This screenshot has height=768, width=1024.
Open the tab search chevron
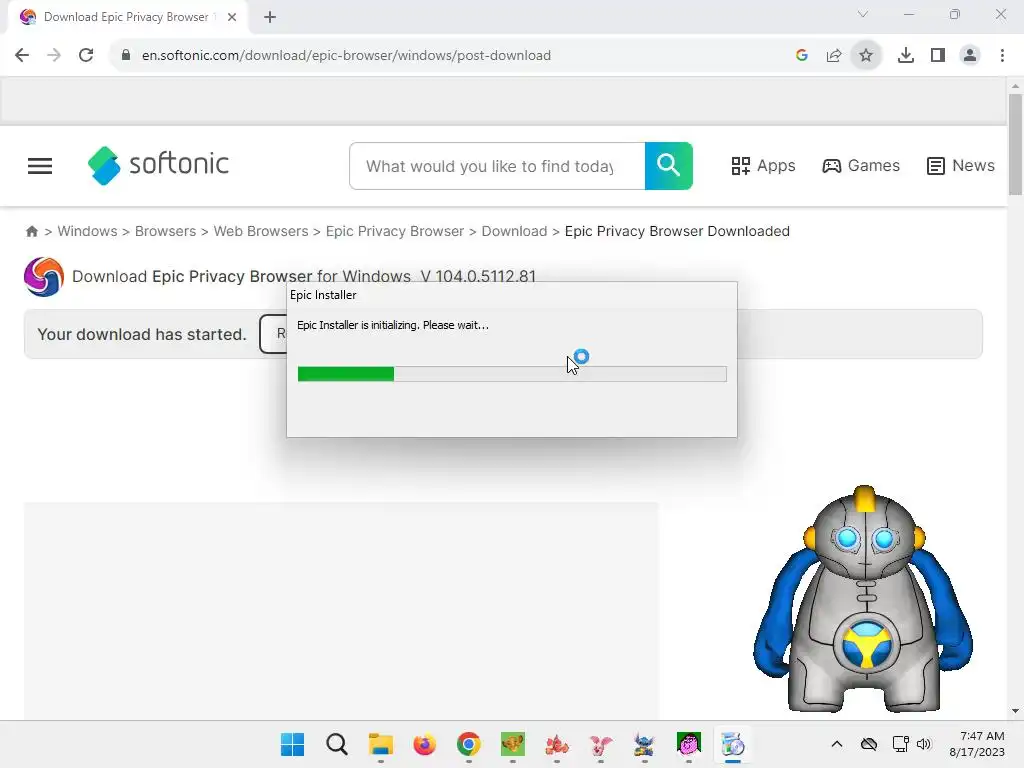point(863,14)
